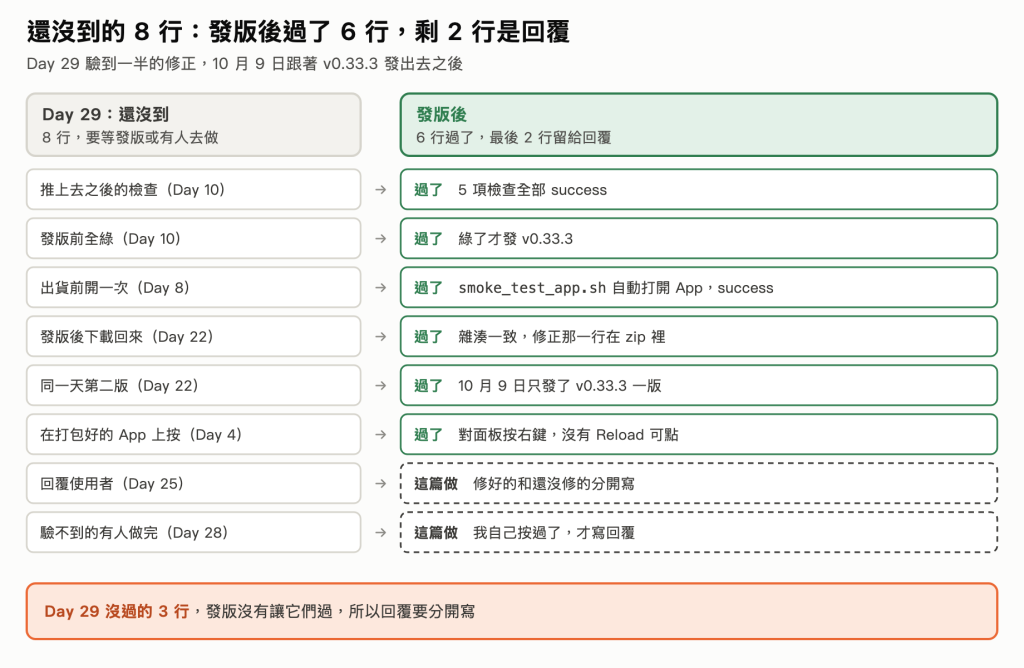Click the result "綠了才發 v0.33.3"
Image resolution: width=1024 pixels, height=668 pixels.
coord(699,238)
